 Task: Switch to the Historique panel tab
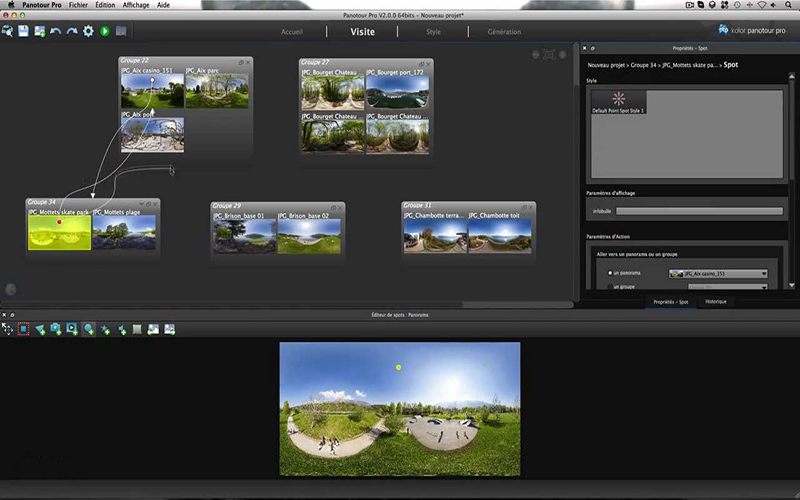pos(716,302)
